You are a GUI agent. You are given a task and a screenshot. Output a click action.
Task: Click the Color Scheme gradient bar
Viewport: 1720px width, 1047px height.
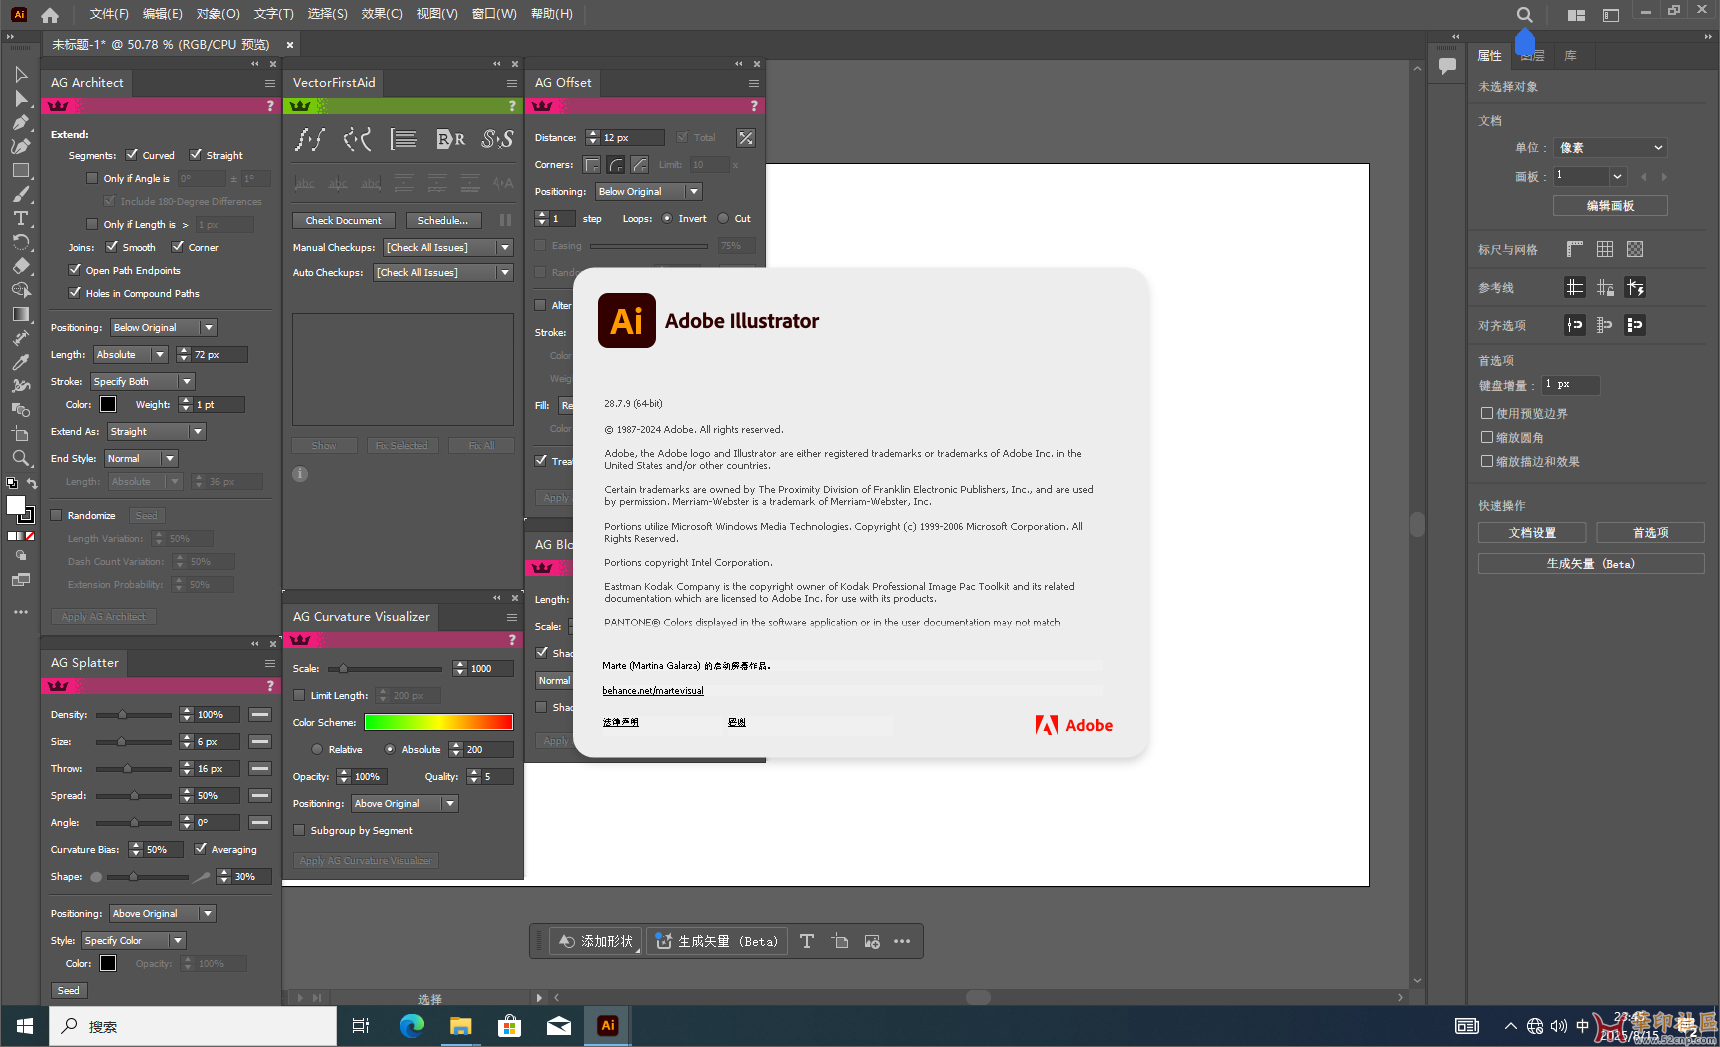point(438,723)
